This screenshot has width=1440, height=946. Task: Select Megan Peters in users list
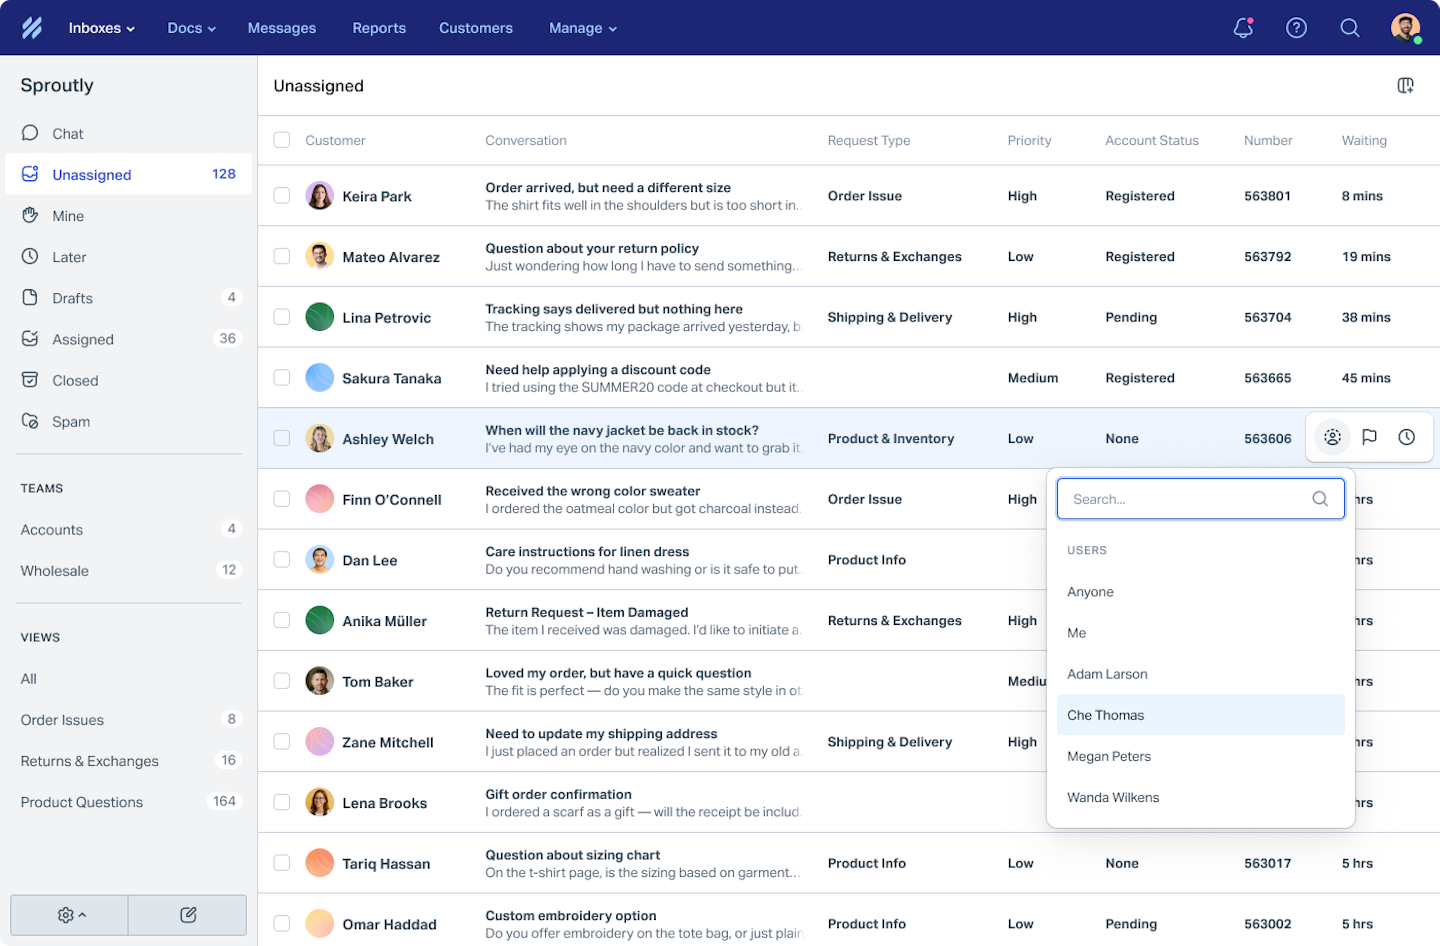click(1201, 756)
